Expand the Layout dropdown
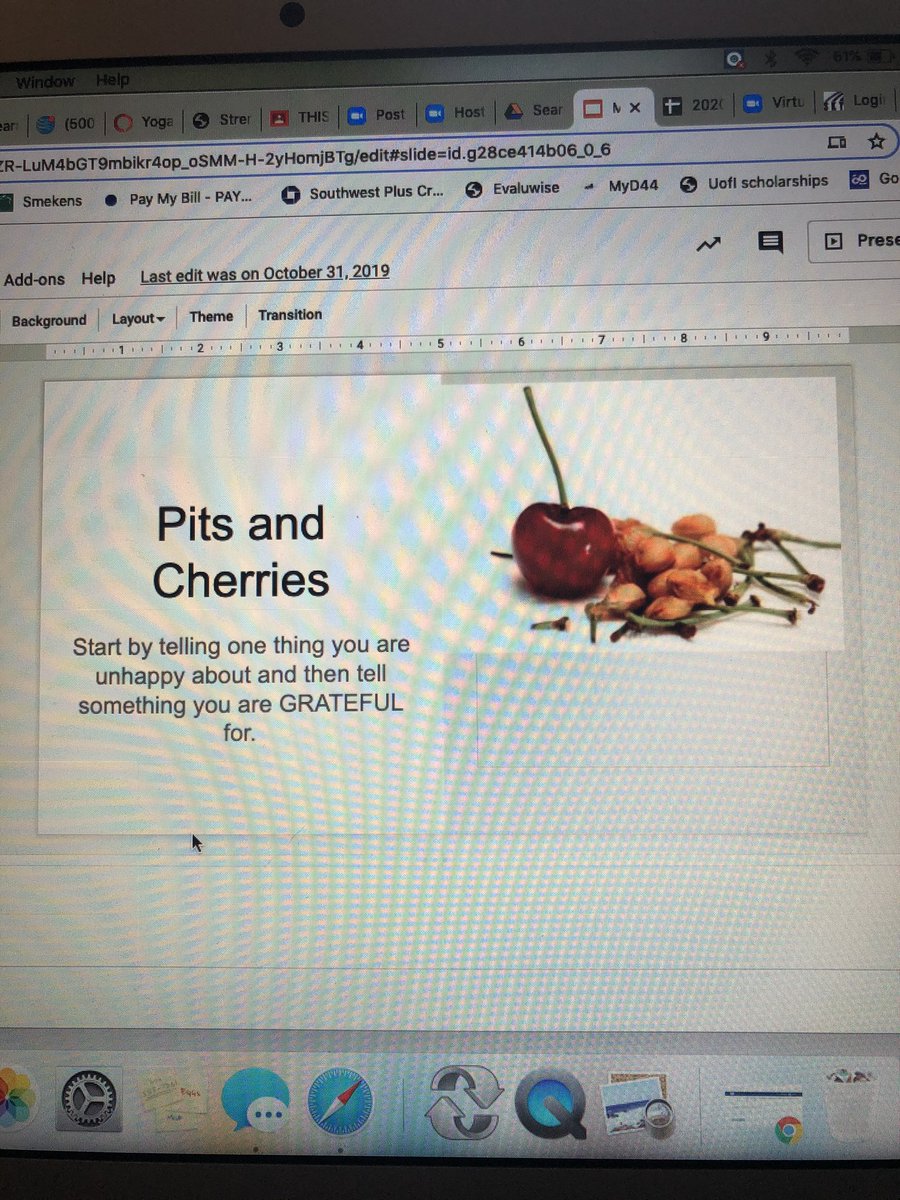The width and height of the screenshot is (900, 1200). (138, 318)
